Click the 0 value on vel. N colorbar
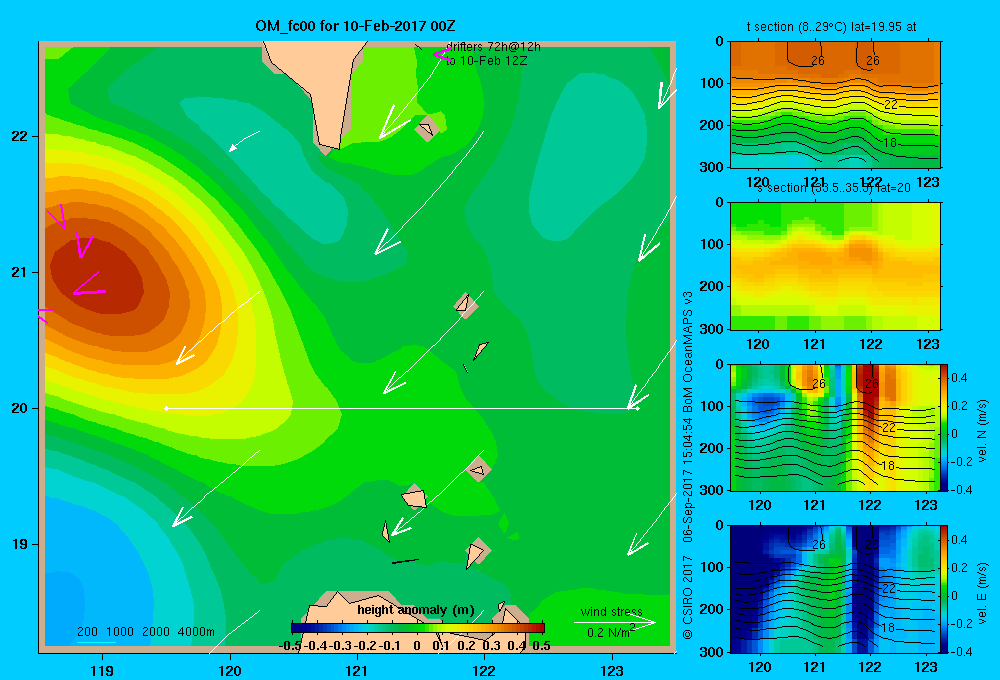The height and width of the screenshot is (680, 1000). (x=955, y=434)
